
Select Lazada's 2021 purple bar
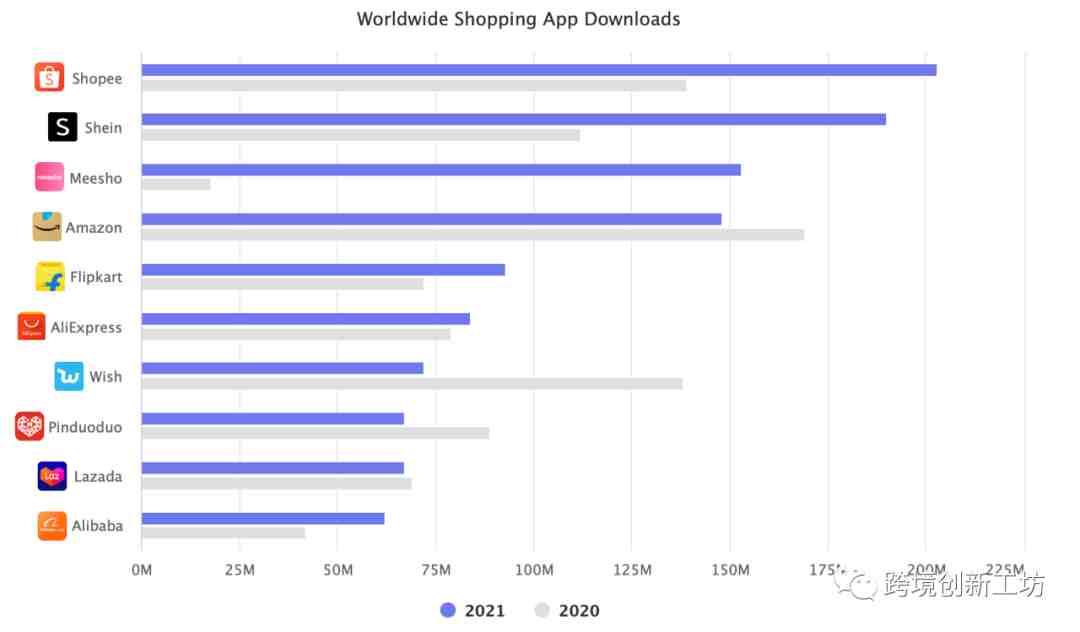[273, 467]
